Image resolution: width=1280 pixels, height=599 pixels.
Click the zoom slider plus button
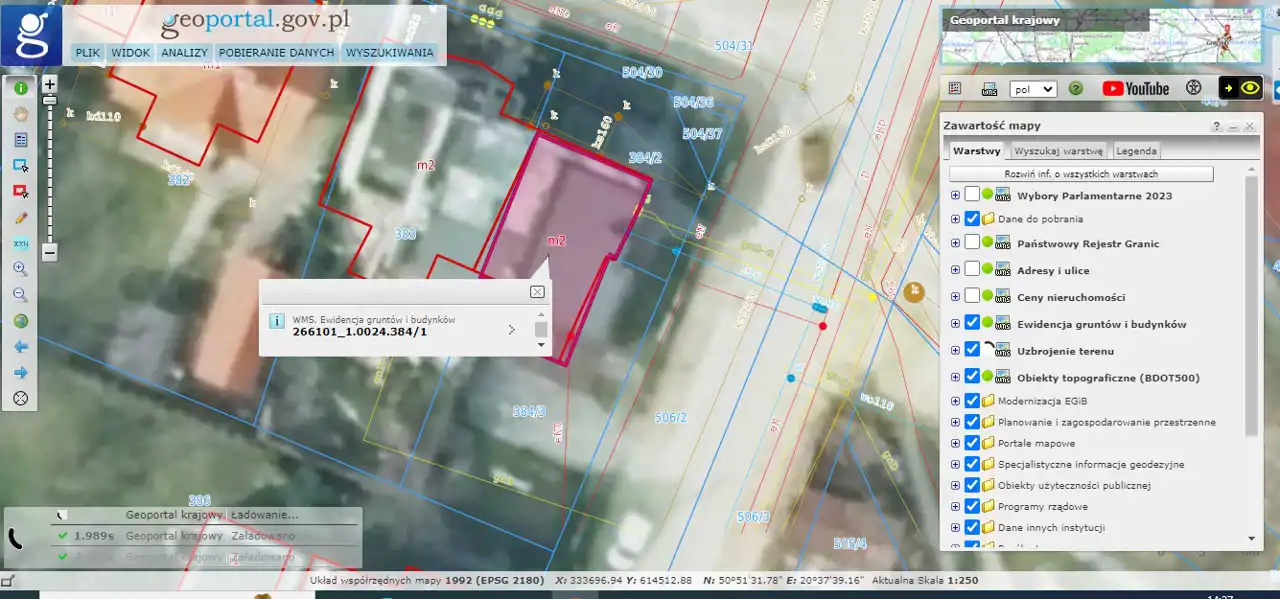click(x=49, y=84)
